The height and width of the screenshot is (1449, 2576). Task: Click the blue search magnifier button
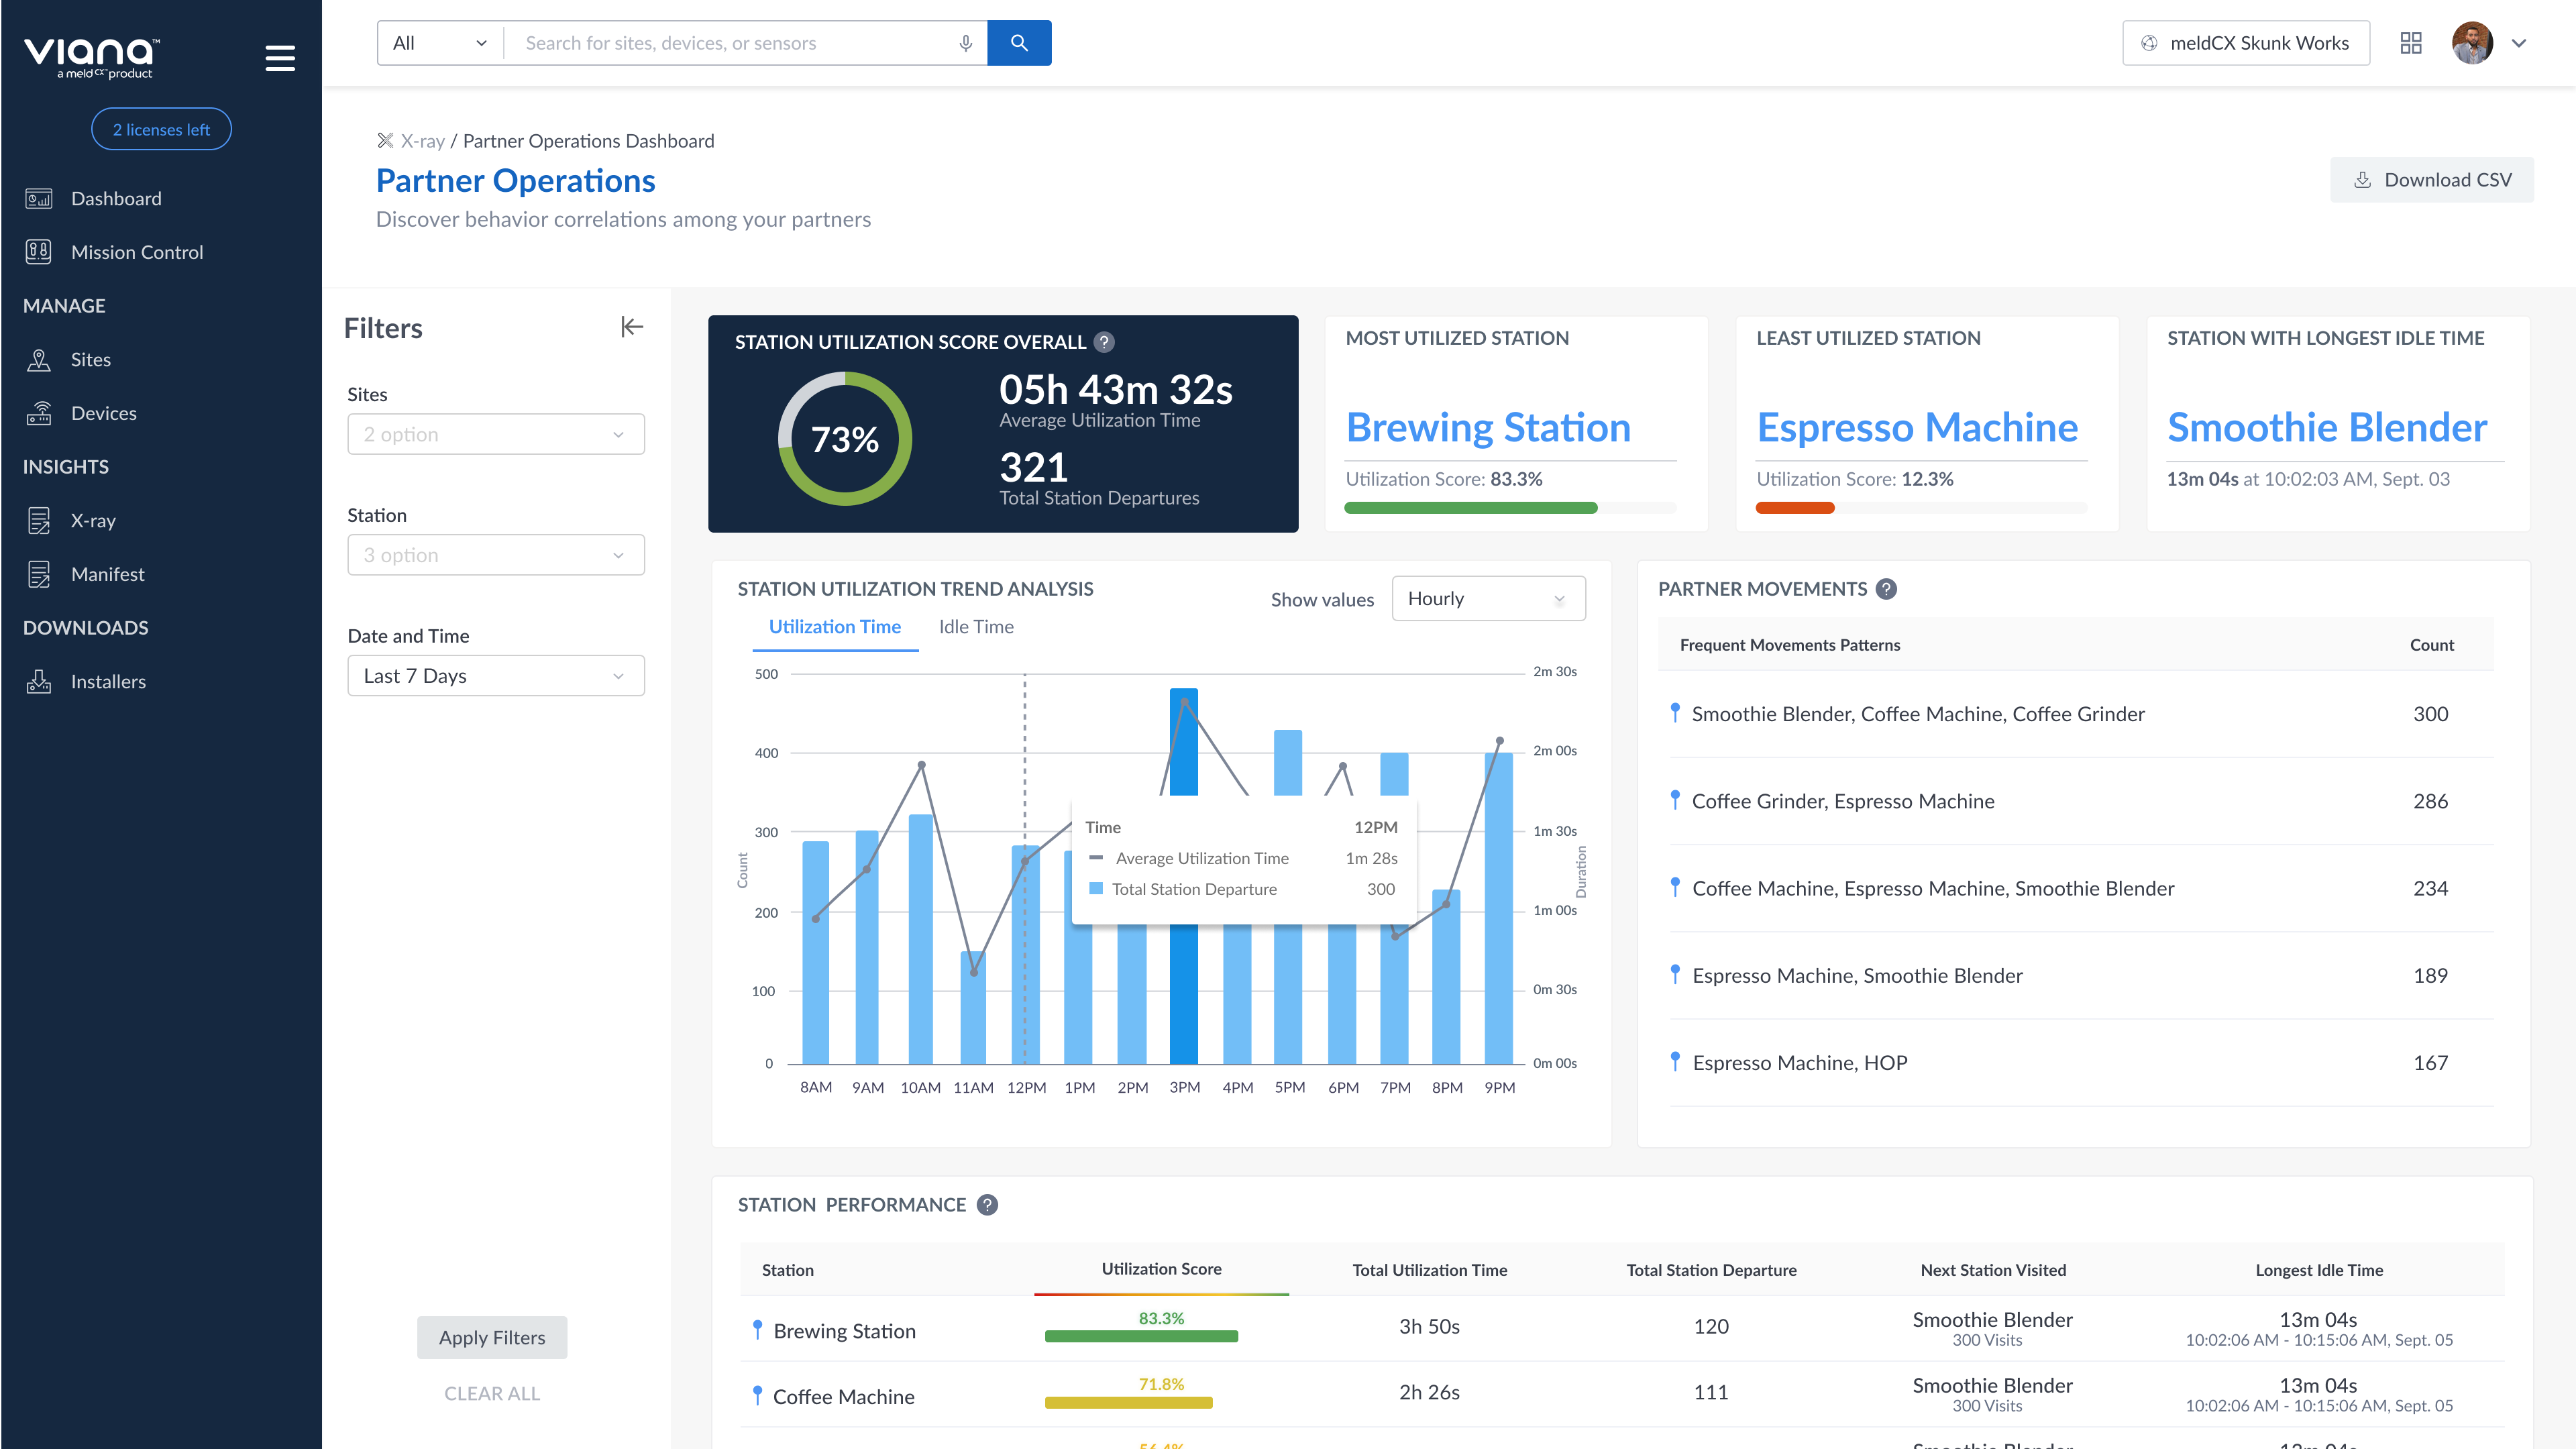(x=1018, y=43)
